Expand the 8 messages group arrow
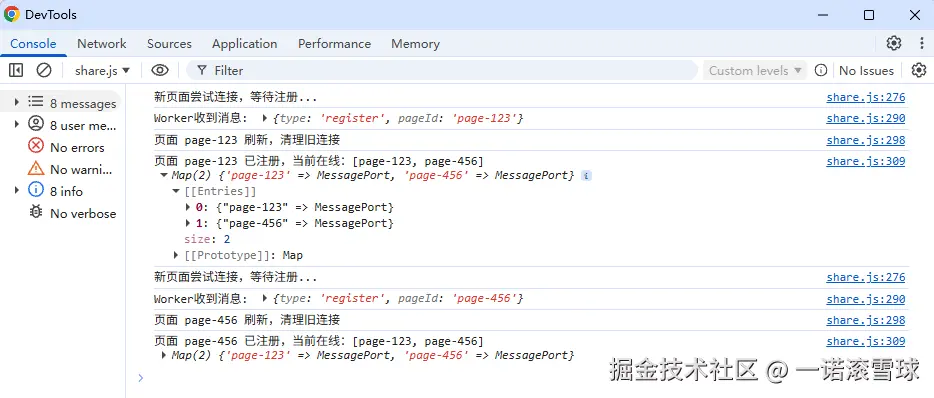Screen dimensions: 934x398 point(17,102)
